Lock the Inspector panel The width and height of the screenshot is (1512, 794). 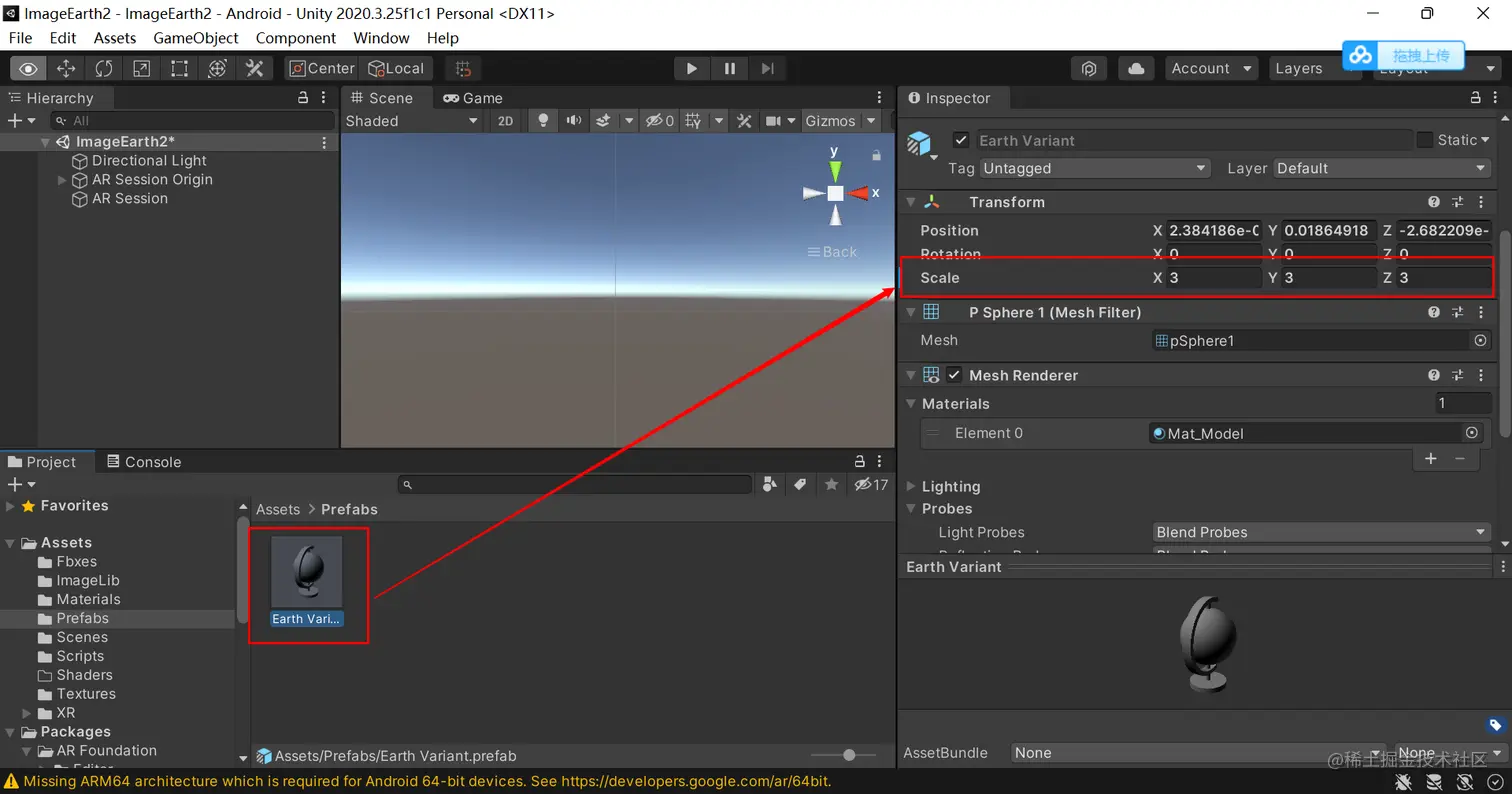click(x=1476, y=98)
